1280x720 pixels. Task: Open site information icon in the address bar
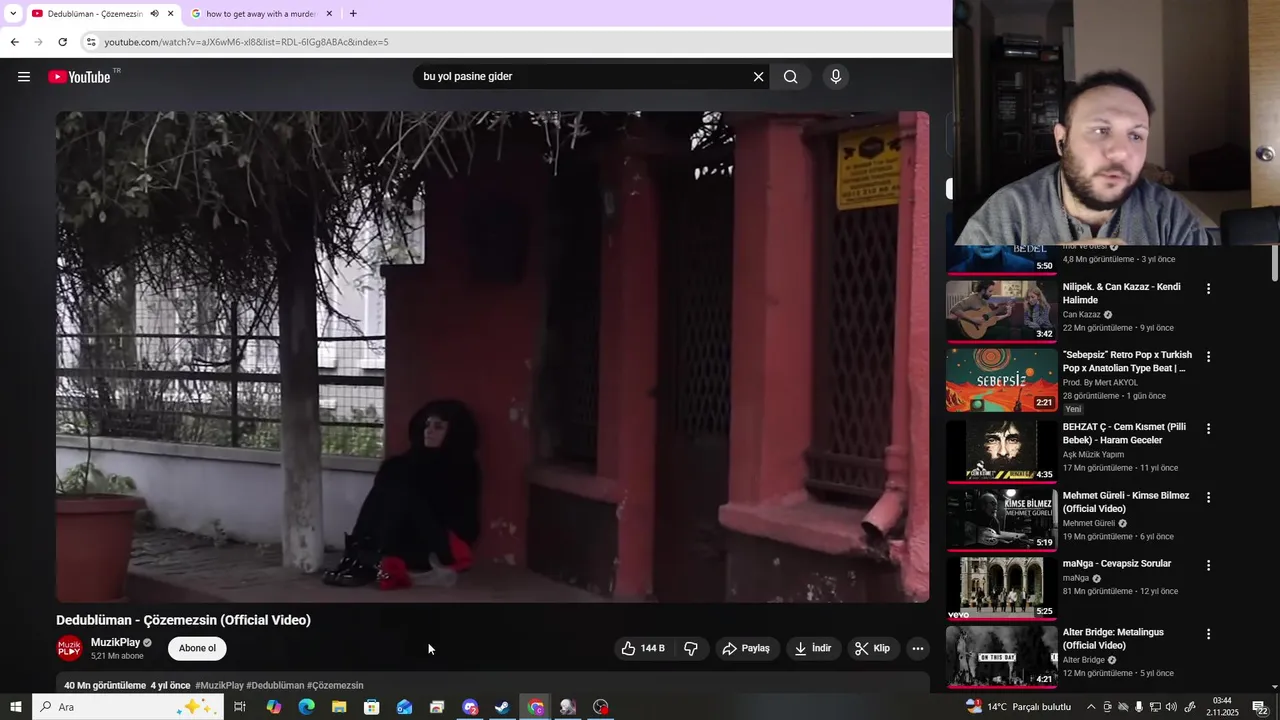(91, 42)
